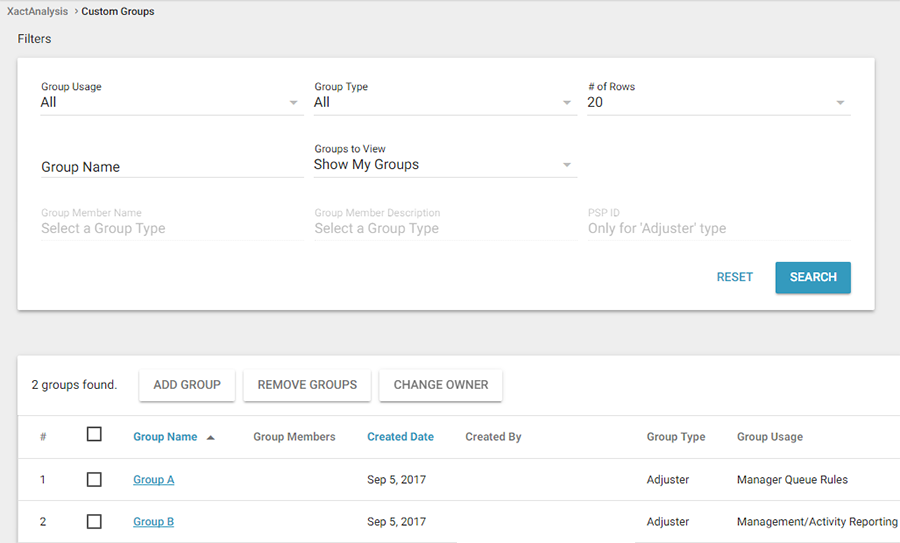Click the PSP ID input field

717,228
